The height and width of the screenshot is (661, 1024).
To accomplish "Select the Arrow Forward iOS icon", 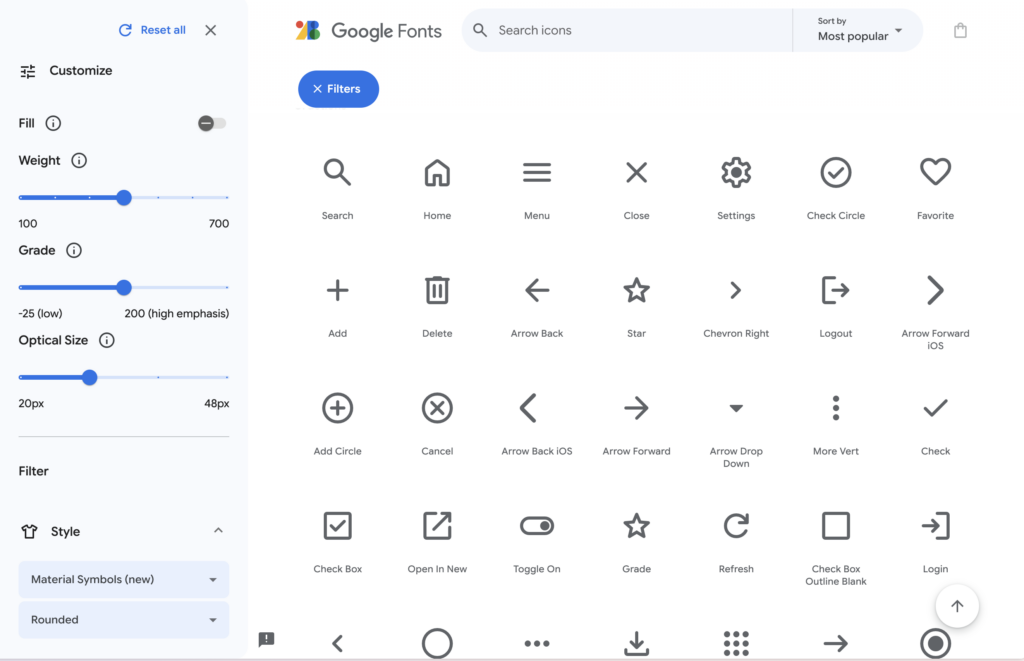I will (935, 291).
